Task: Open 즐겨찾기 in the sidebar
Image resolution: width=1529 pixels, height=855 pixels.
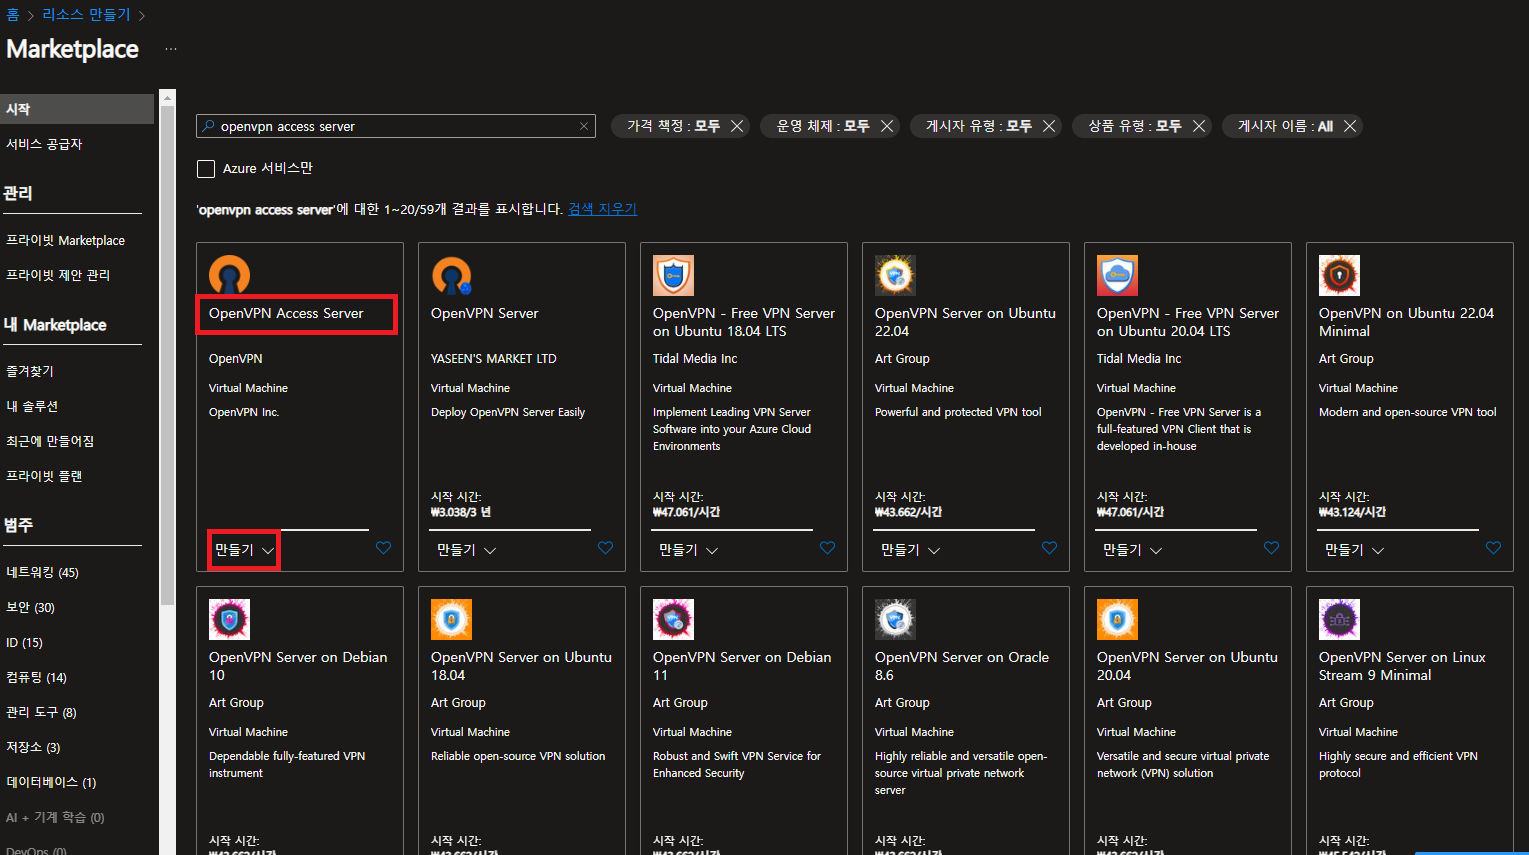Action: coord(30,371)
